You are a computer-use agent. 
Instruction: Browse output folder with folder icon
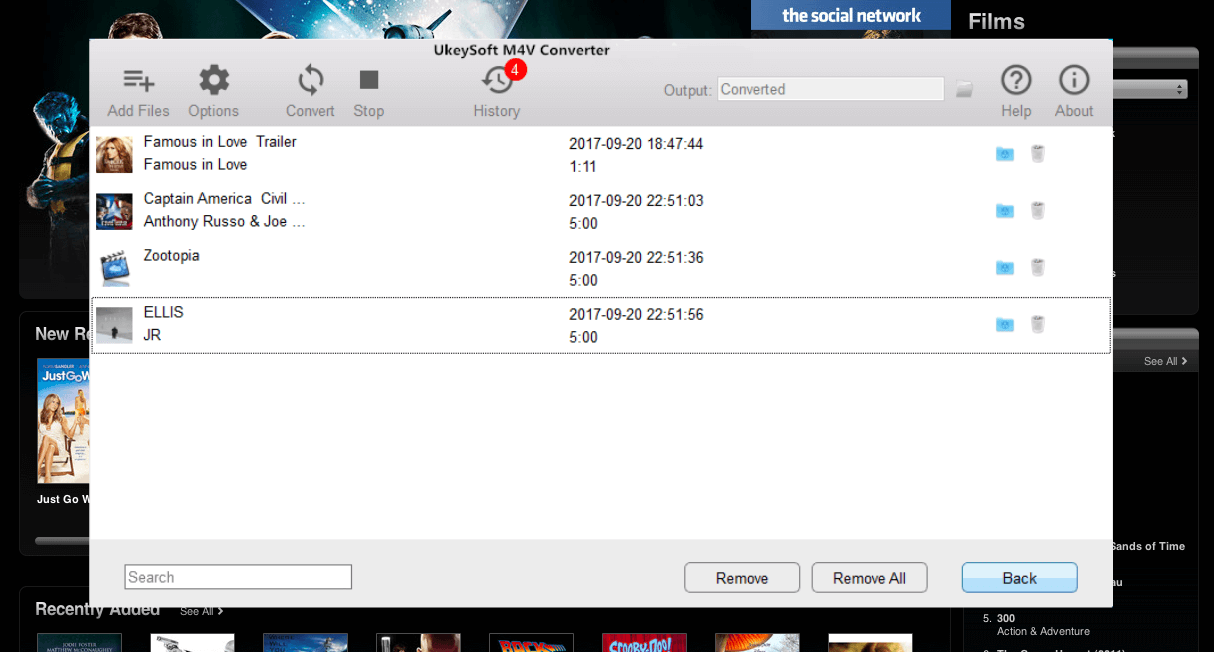[964, 90]
